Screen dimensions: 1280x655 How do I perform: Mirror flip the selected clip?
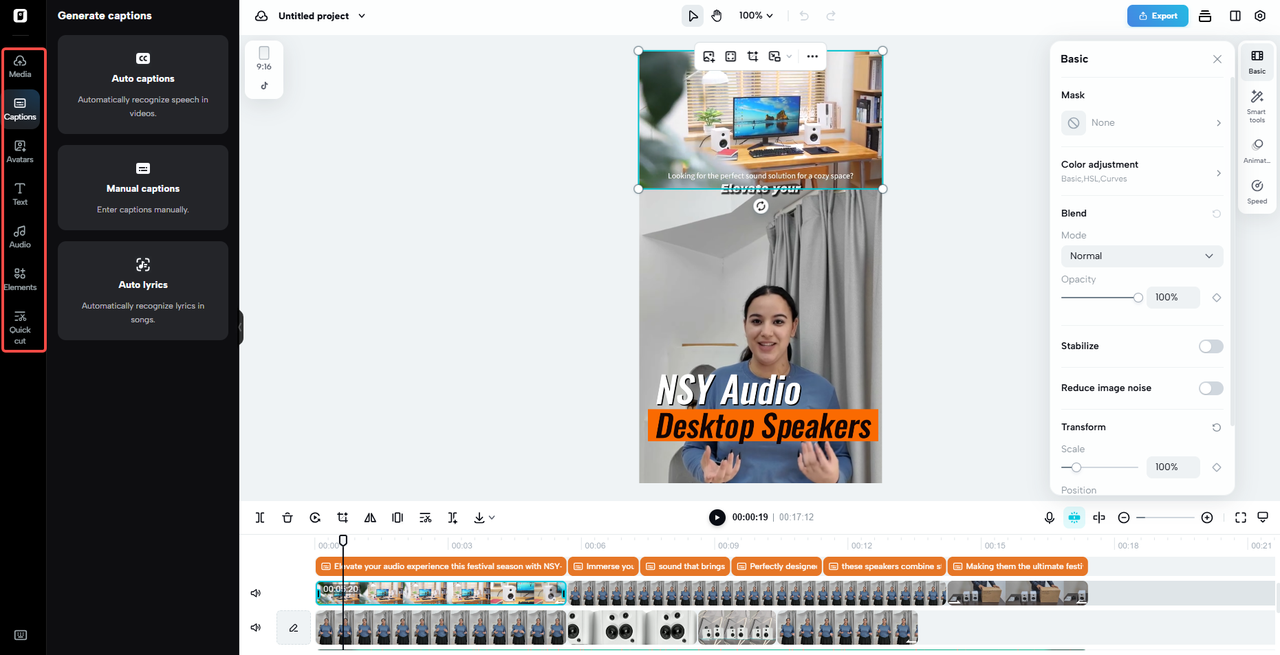[x=370, y=517]
